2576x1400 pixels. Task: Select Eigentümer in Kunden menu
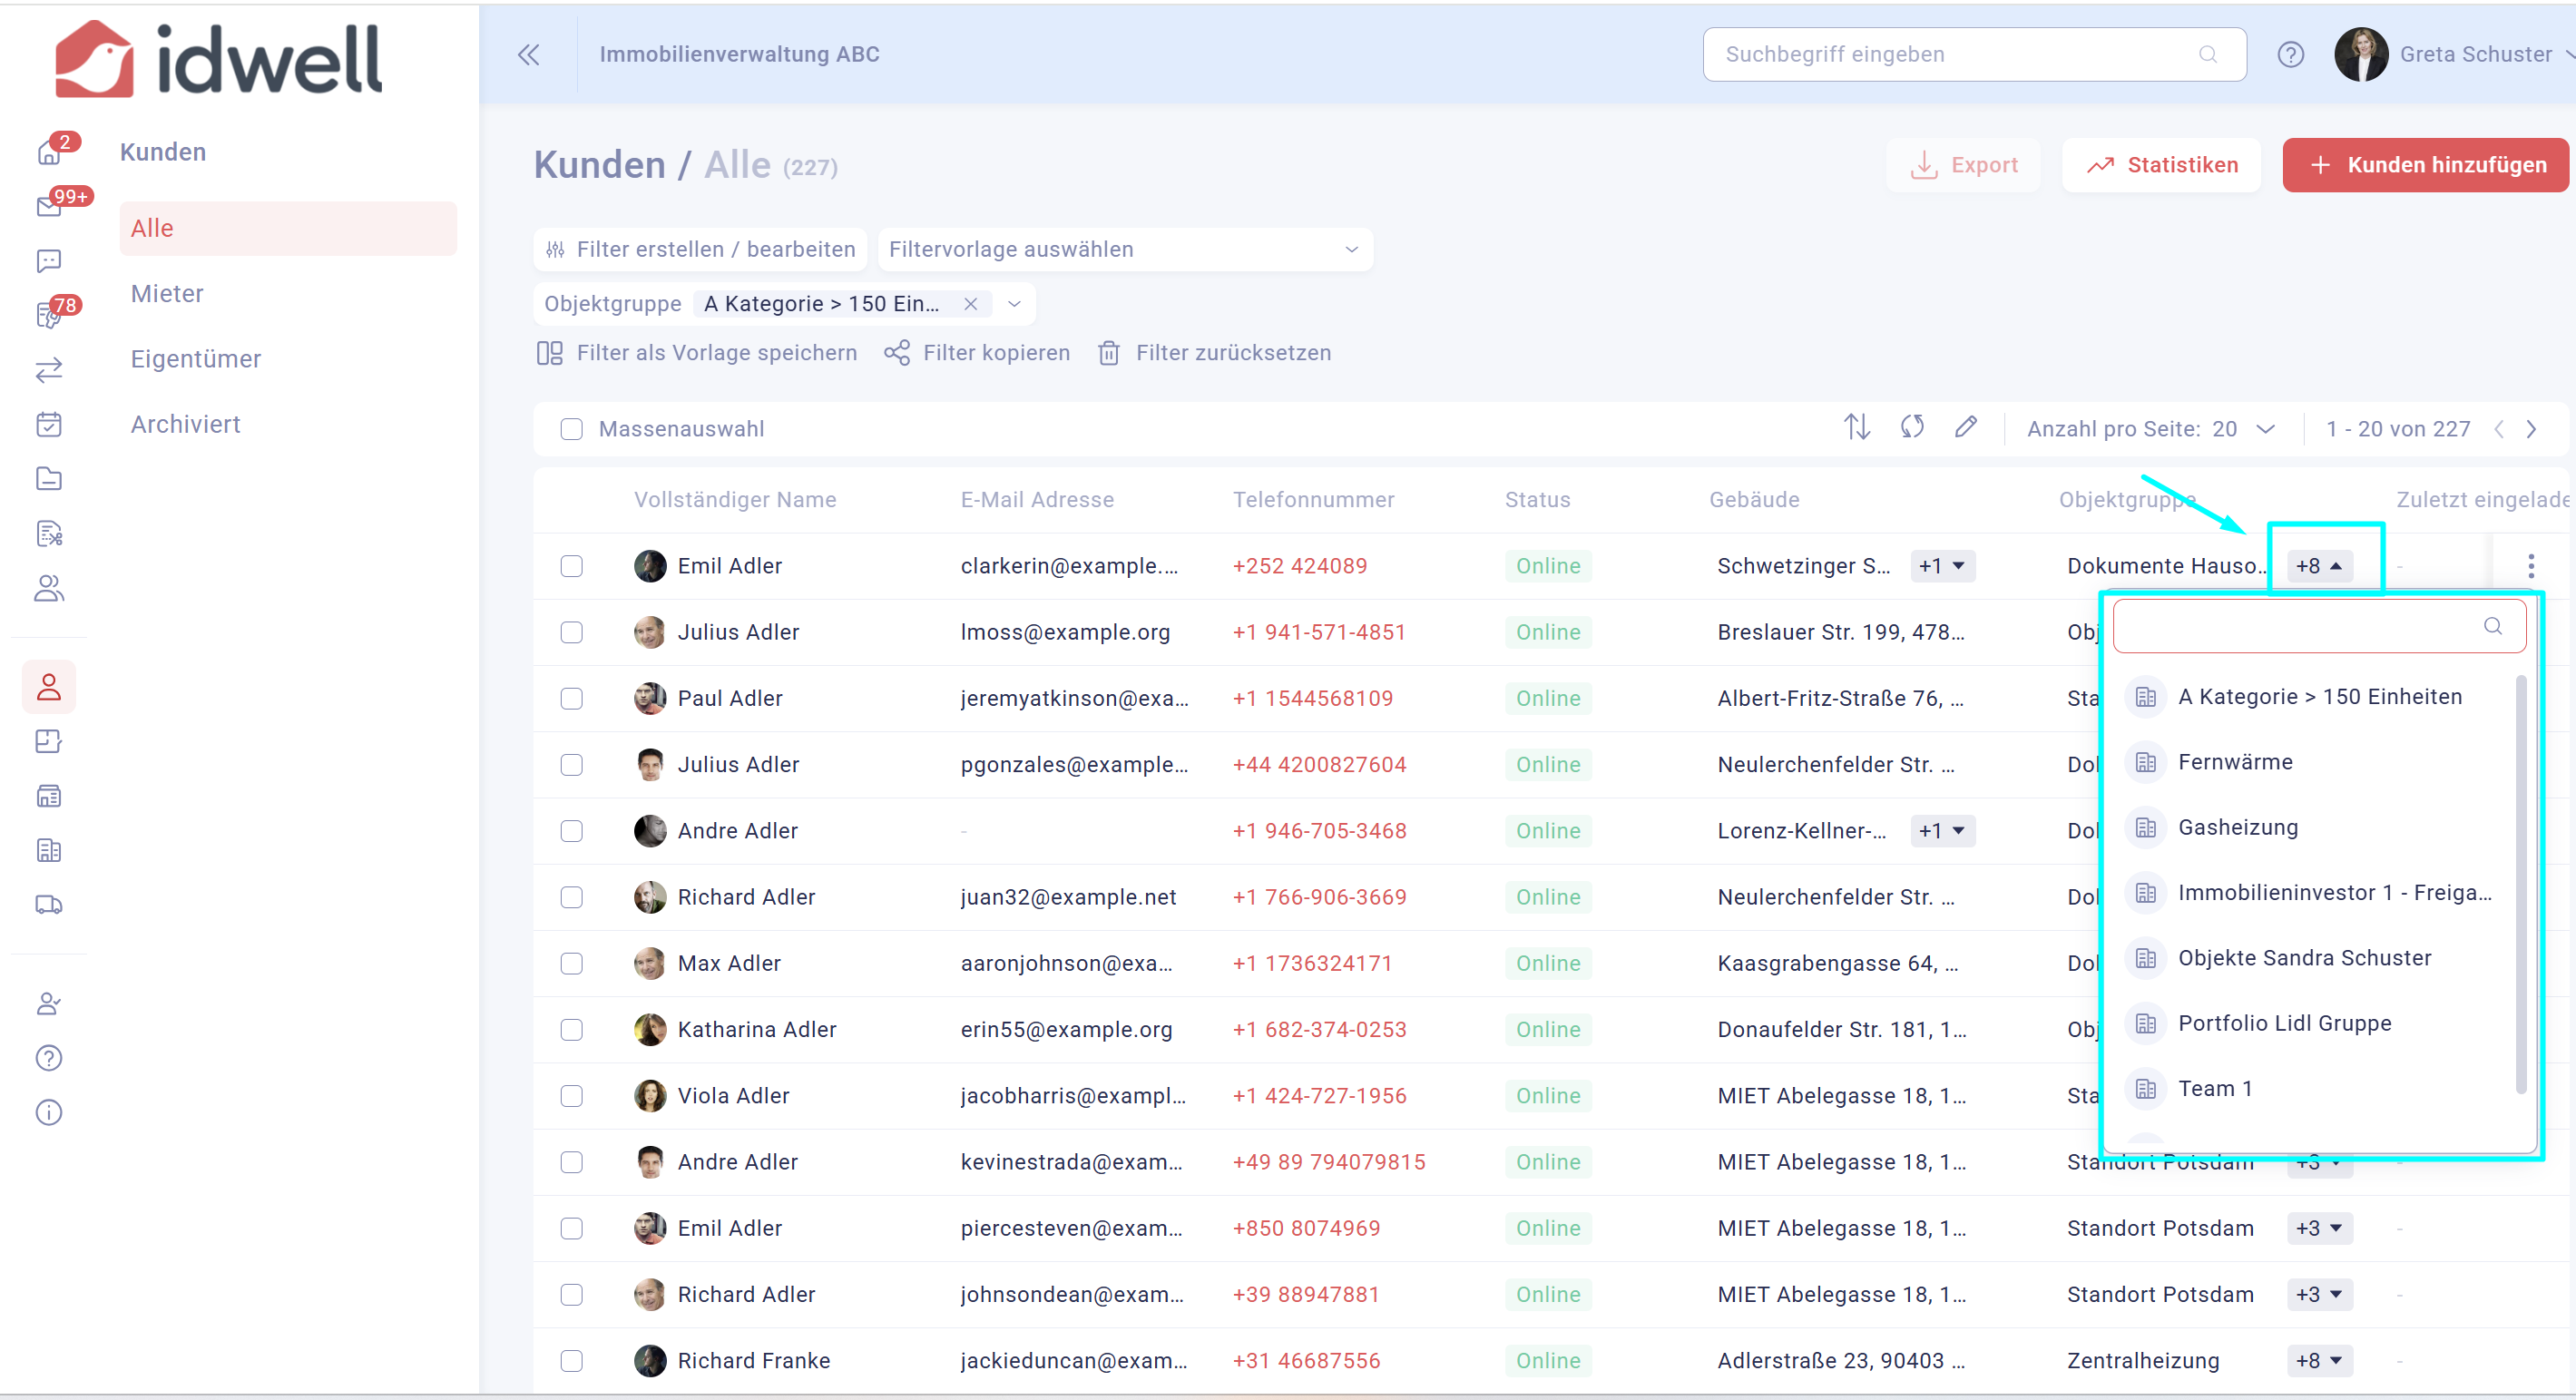tap(195, 359)
